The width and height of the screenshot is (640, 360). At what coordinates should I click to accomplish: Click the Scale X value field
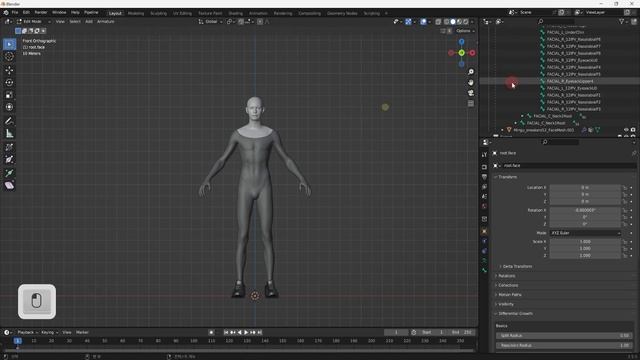(585, 242)
